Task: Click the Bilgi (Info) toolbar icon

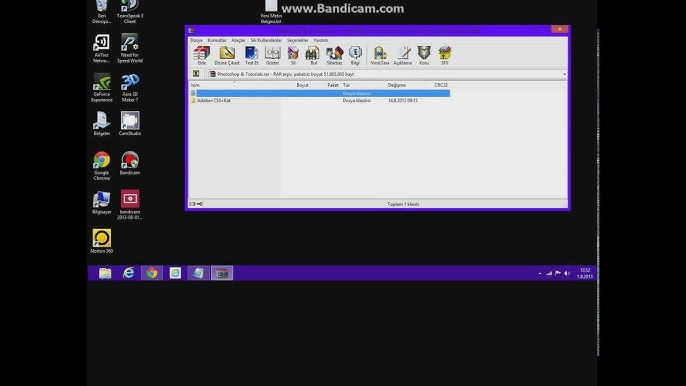Action: 355,56
